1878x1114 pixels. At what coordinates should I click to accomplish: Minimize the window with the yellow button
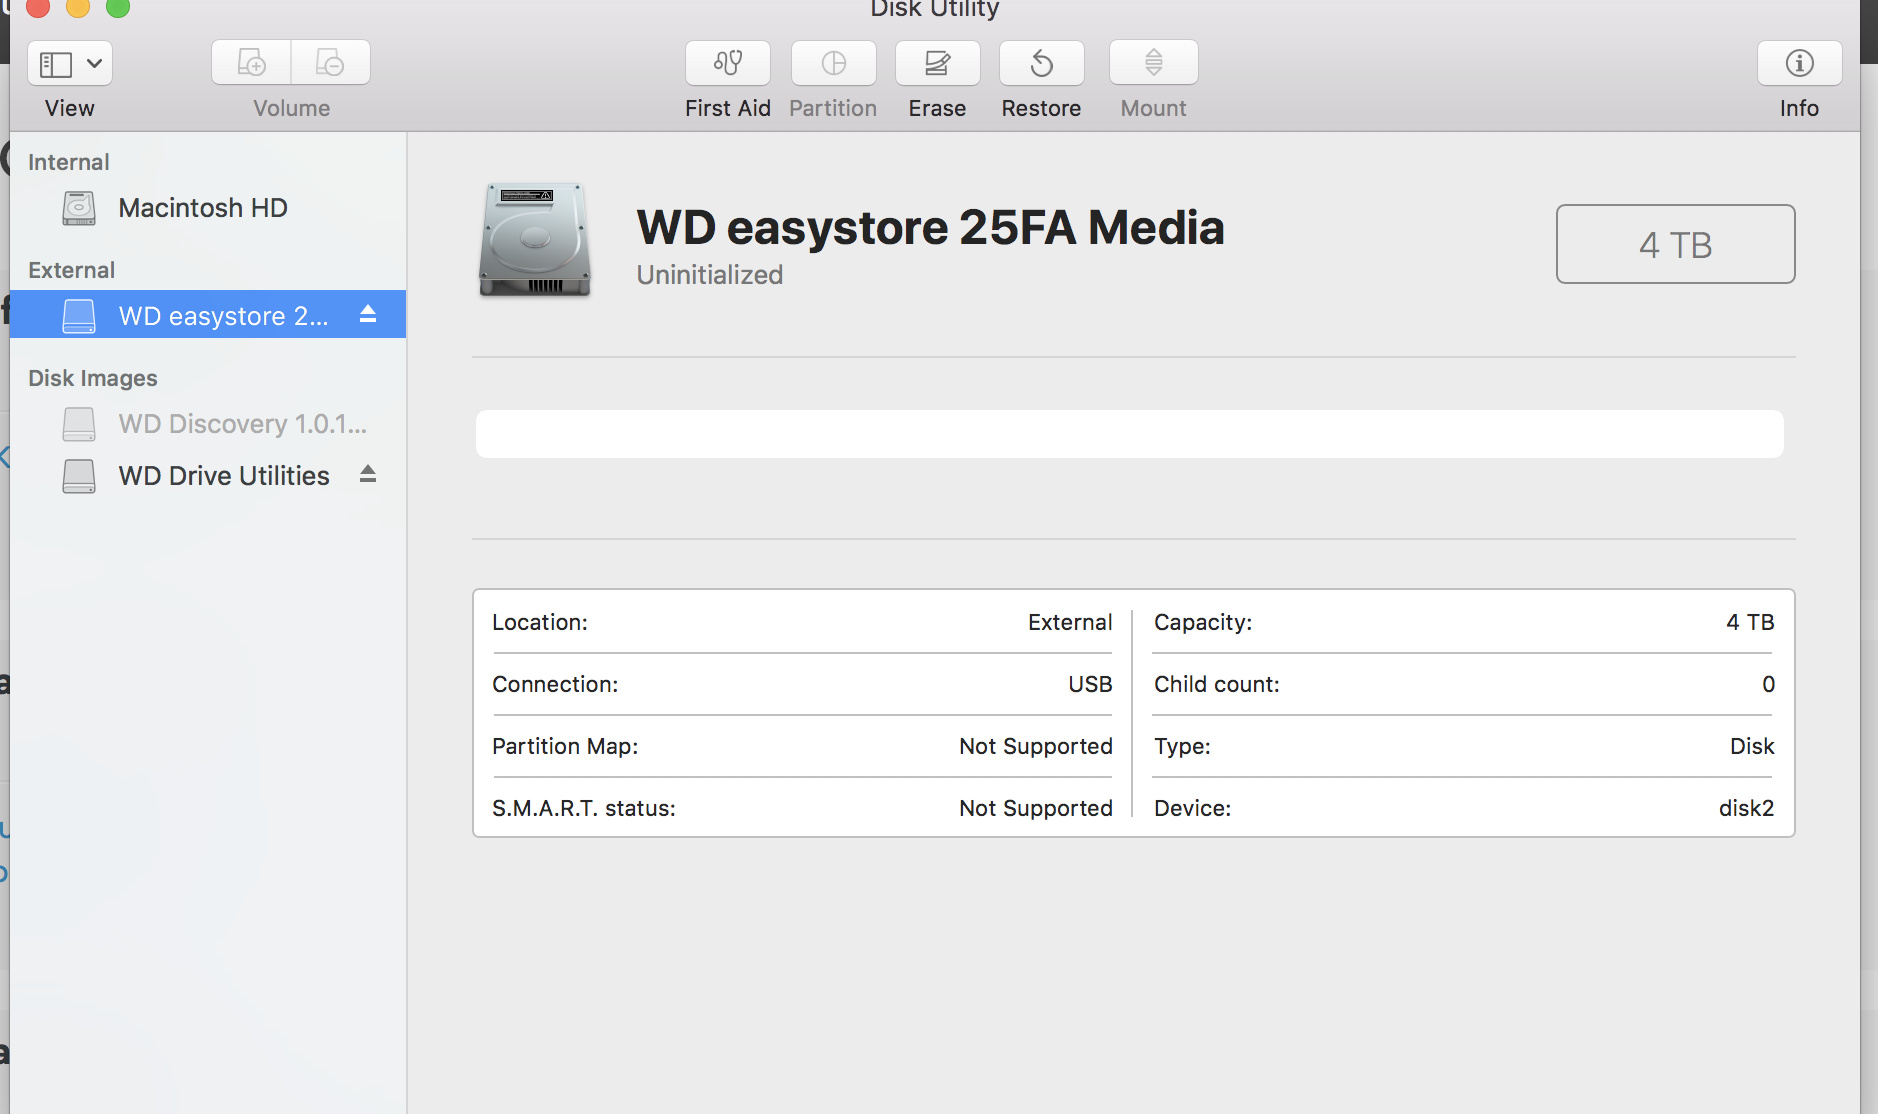coord(78,7)
